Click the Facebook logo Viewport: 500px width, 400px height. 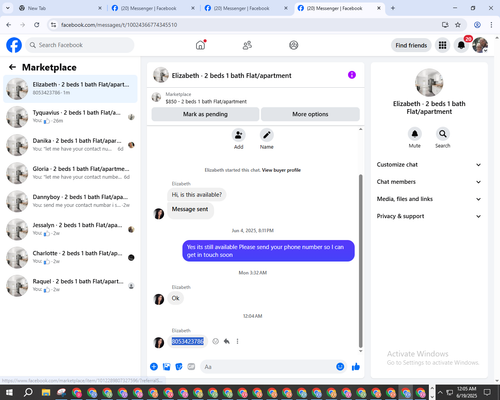coord(14,45)
